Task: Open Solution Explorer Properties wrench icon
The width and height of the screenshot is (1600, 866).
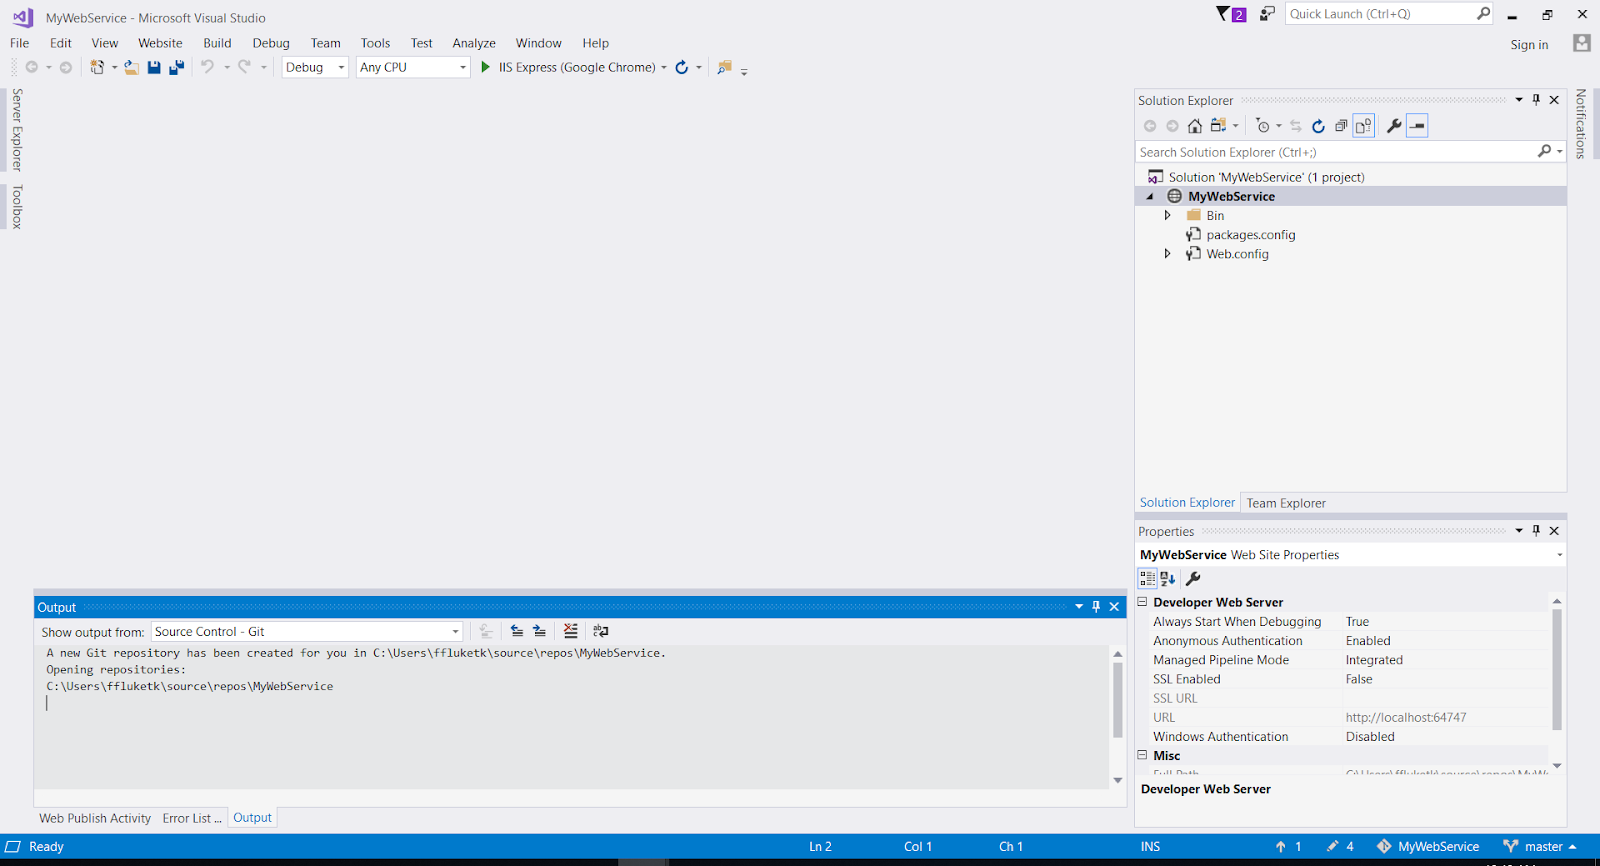Action: [1394, 126]
